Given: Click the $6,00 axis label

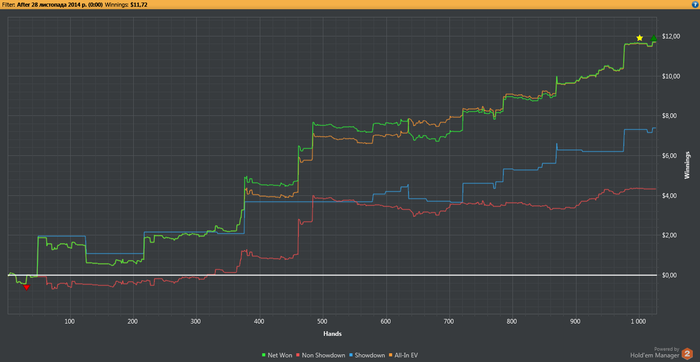Looking at the screenshot, I should coord(671,155).
